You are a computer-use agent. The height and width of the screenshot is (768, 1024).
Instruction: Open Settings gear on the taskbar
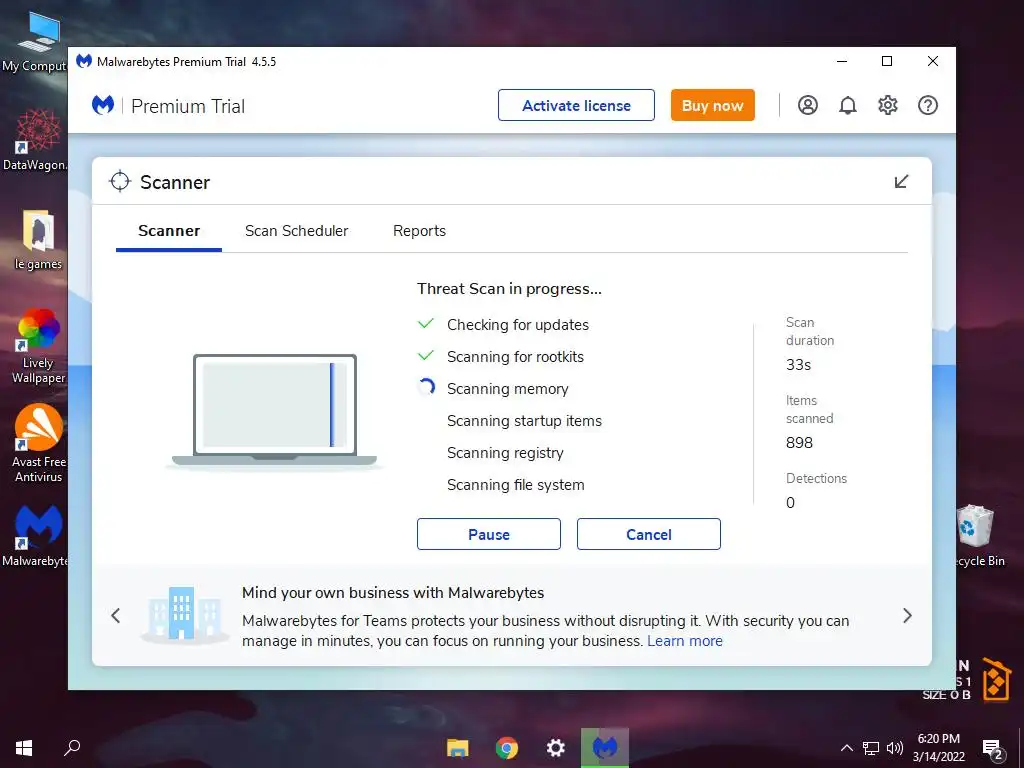(556, 748)
